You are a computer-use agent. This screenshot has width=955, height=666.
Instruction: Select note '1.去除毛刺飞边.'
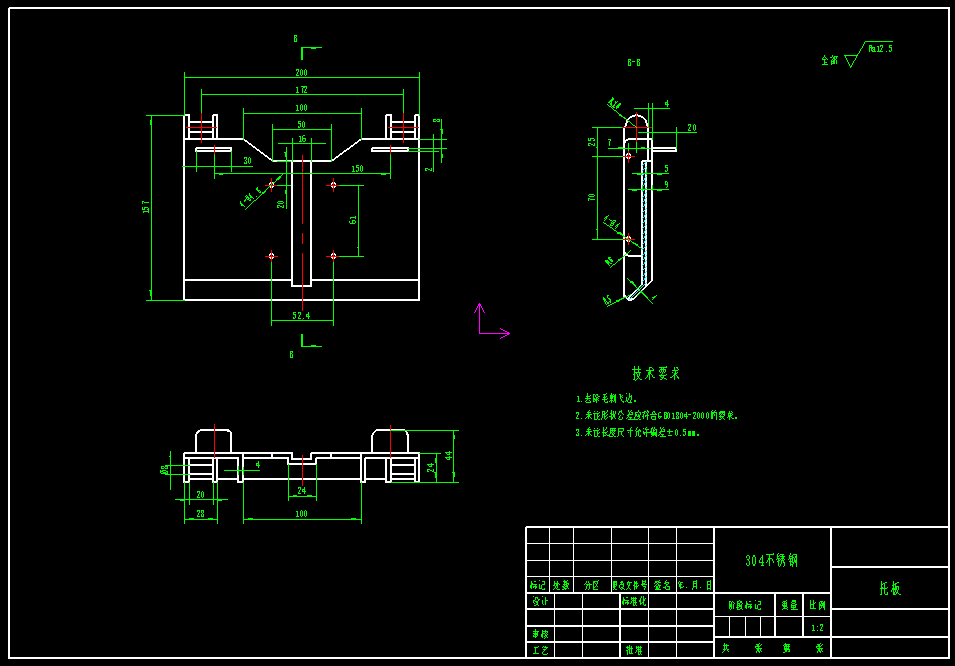tap(606, 399)
